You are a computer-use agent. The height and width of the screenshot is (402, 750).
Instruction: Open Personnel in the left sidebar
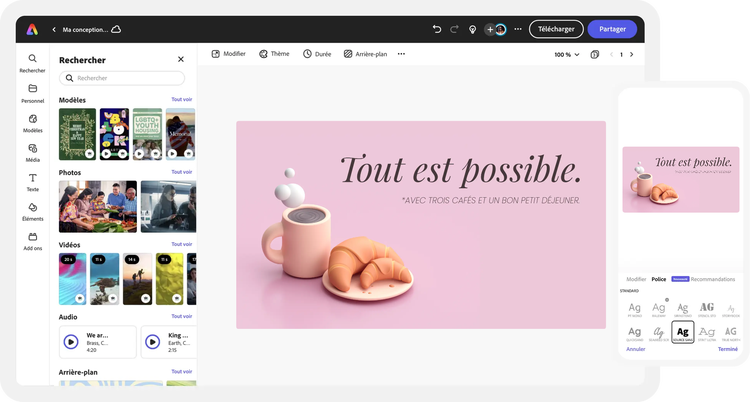(33, 93)
